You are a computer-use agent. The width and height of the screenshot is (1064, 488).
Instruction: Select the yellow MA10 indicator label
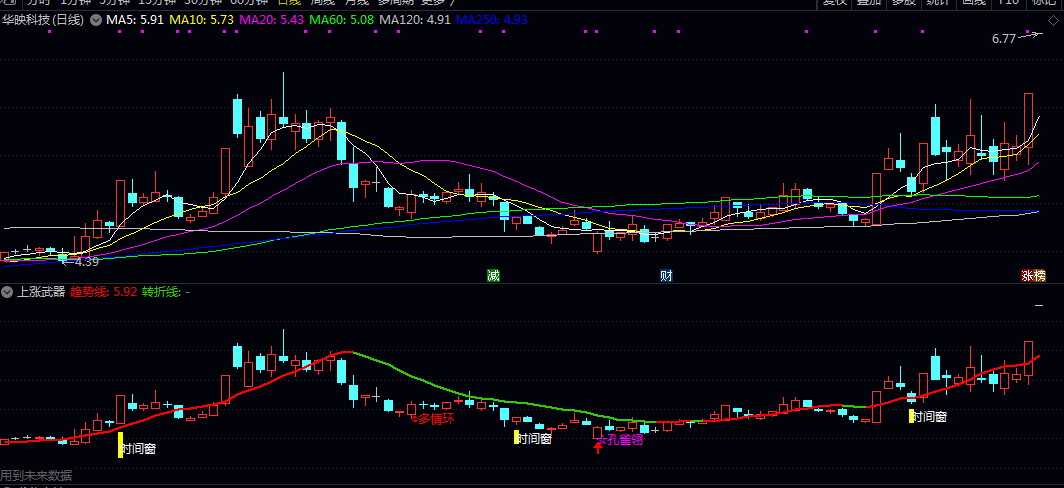[x=201, y=19]
